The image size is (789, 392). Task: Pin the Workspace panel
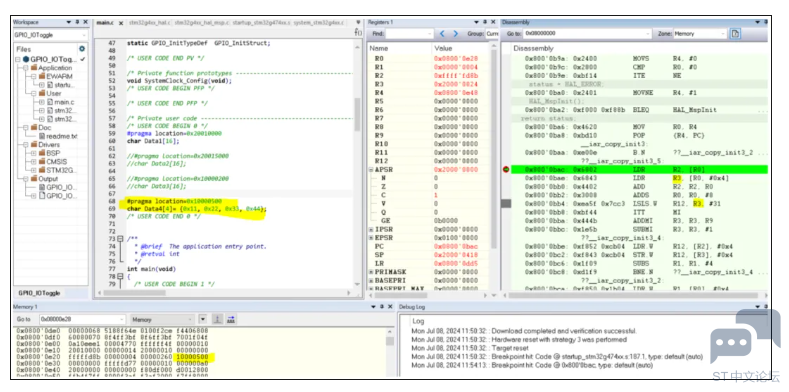77,23
